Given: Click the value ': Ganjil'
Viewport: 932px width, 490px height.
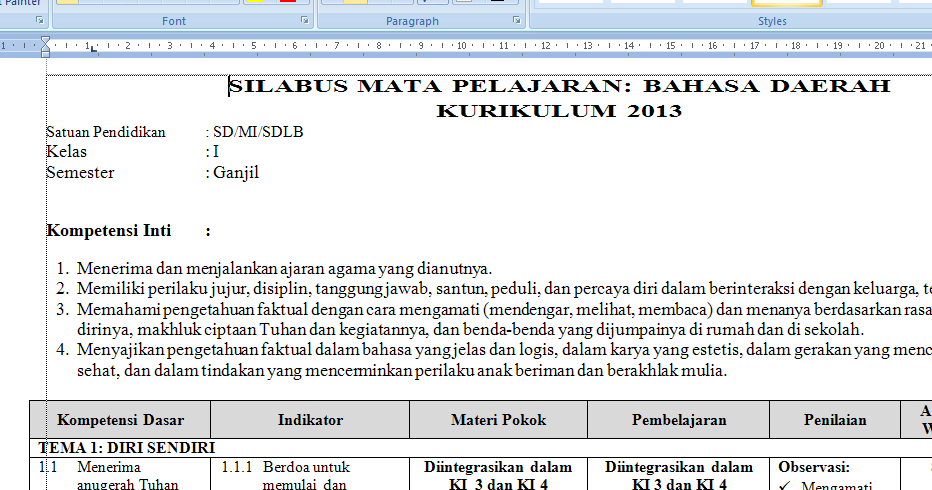Looking at the screenshot, I should point(232,173).
